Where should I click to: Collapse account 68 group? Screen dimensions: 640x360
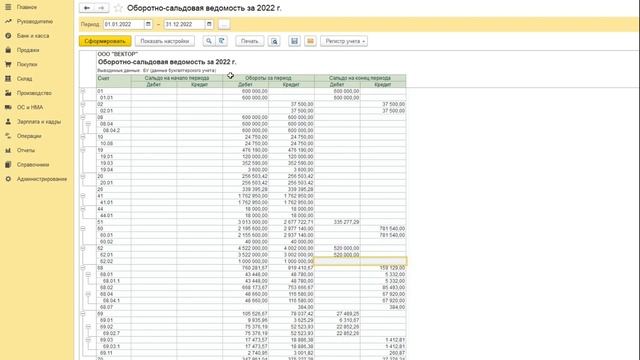pos(83,268)
